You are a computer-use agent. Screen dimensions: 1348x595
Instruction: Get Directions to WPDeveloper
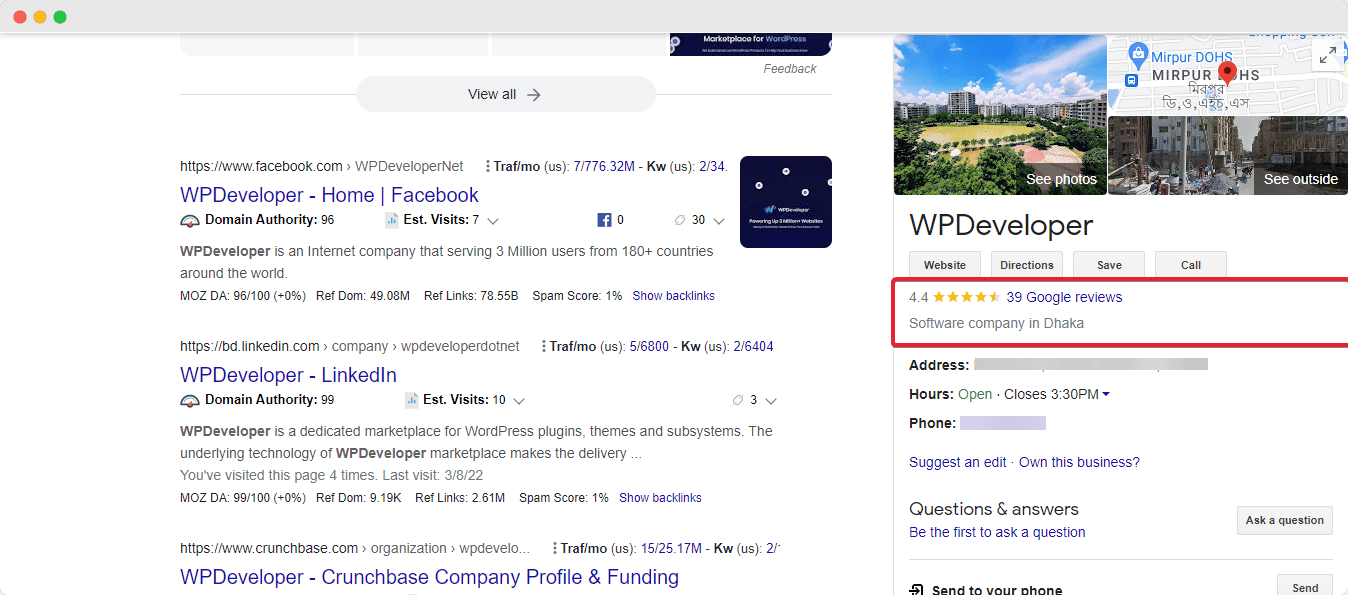coord(1027,265)
